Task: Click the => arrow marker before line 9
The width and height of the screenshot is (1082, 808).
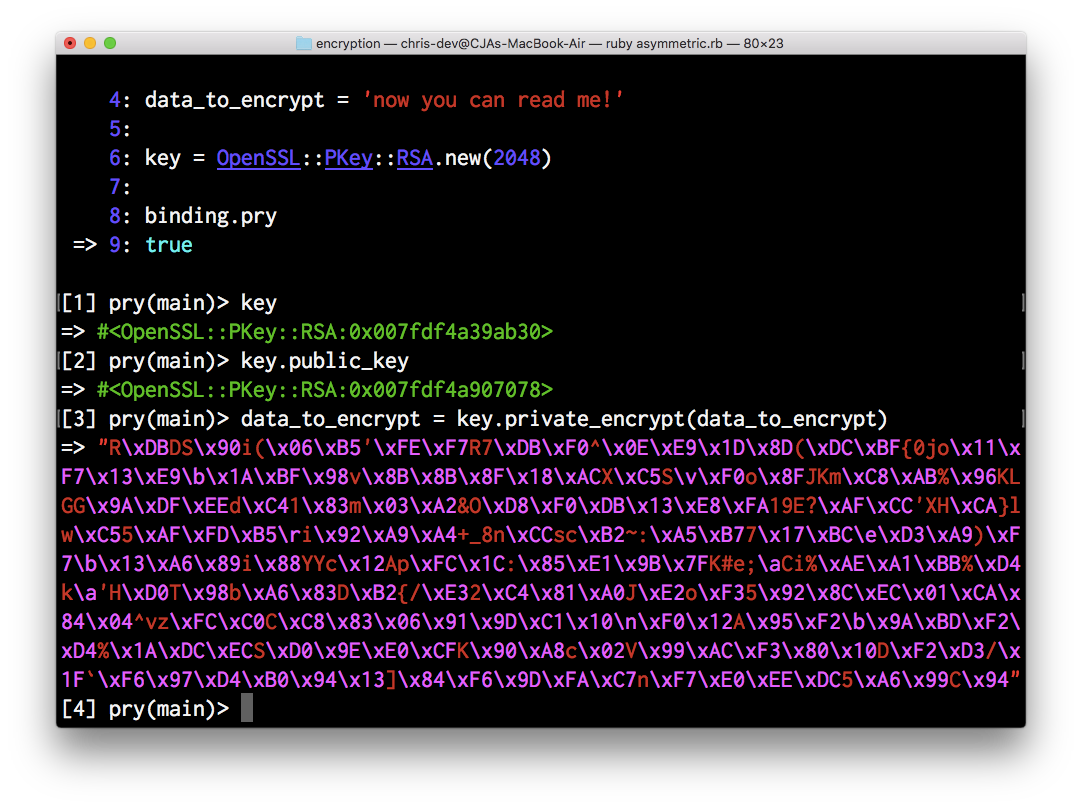Action: tap(85, 245)
